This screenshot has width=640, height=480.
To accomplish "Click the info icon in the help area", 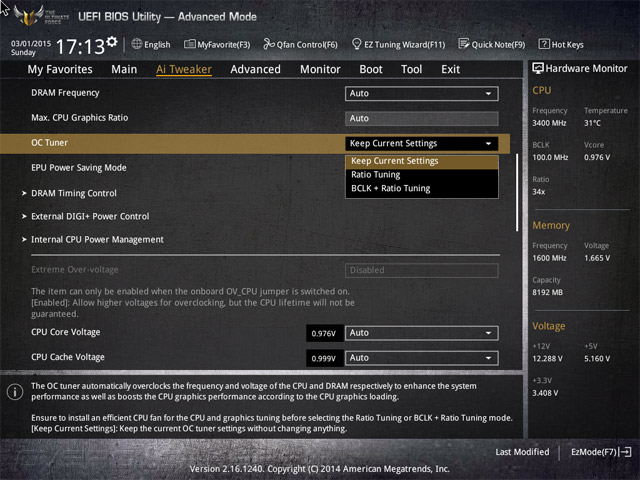I will (x=15, y=392).
